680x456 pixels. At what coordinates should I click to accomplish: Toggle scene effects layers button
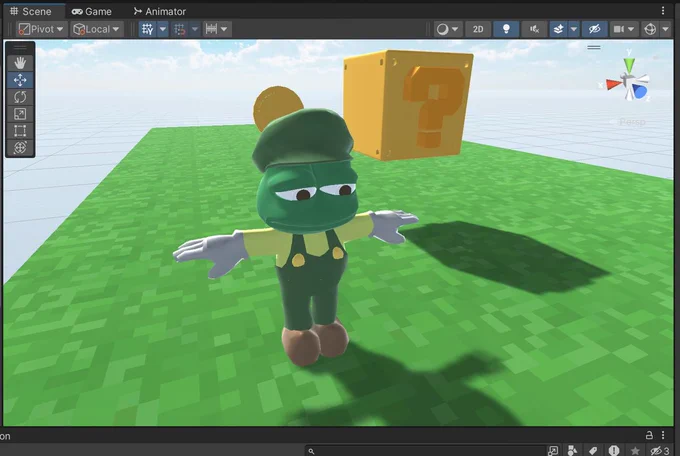[559, 29]
